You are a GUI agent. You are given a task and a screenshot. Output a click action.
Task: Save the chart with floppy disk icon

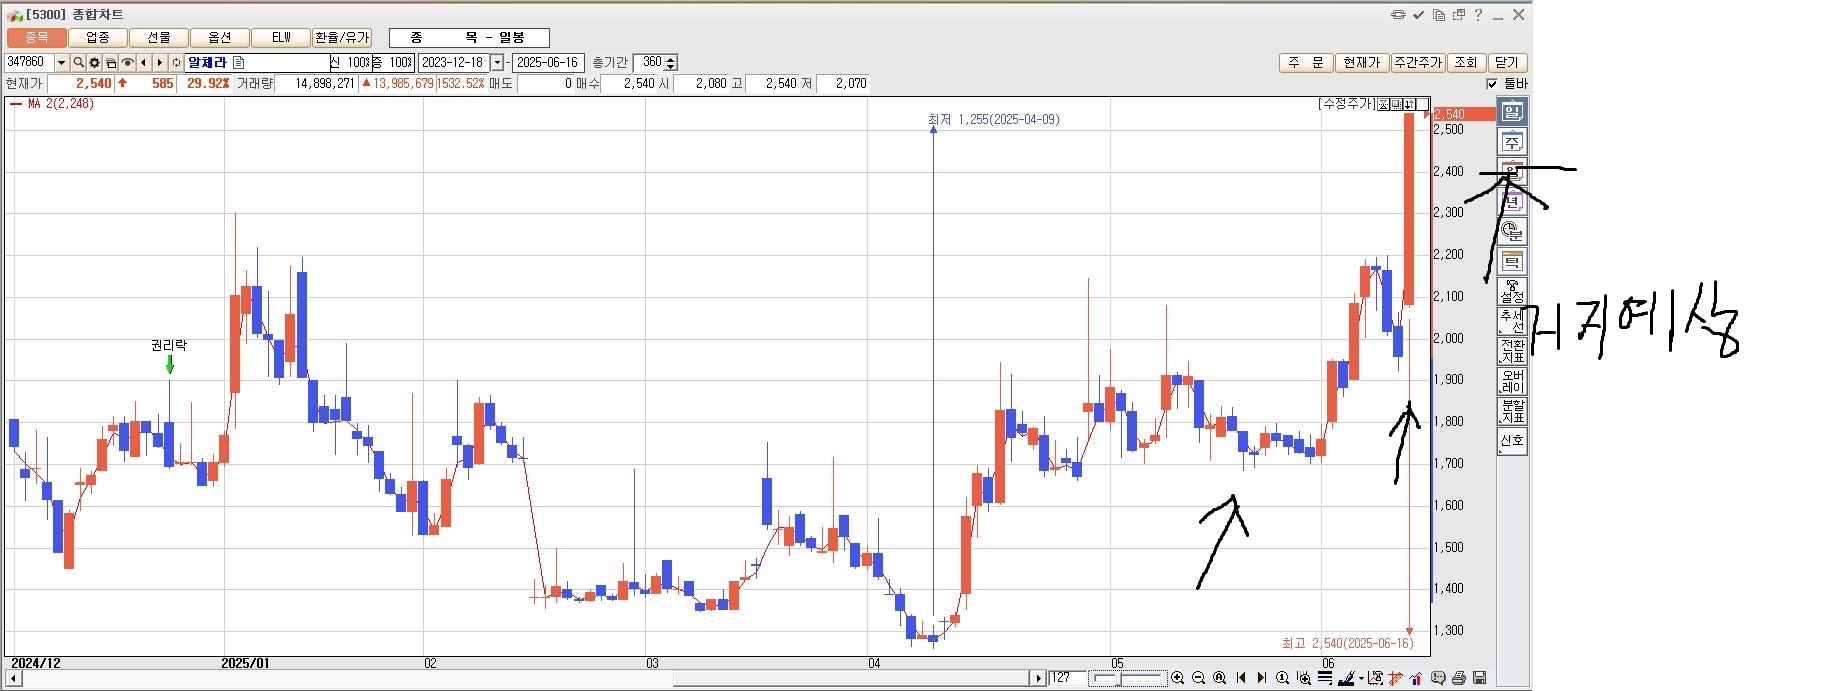(x=1479, y=678)
